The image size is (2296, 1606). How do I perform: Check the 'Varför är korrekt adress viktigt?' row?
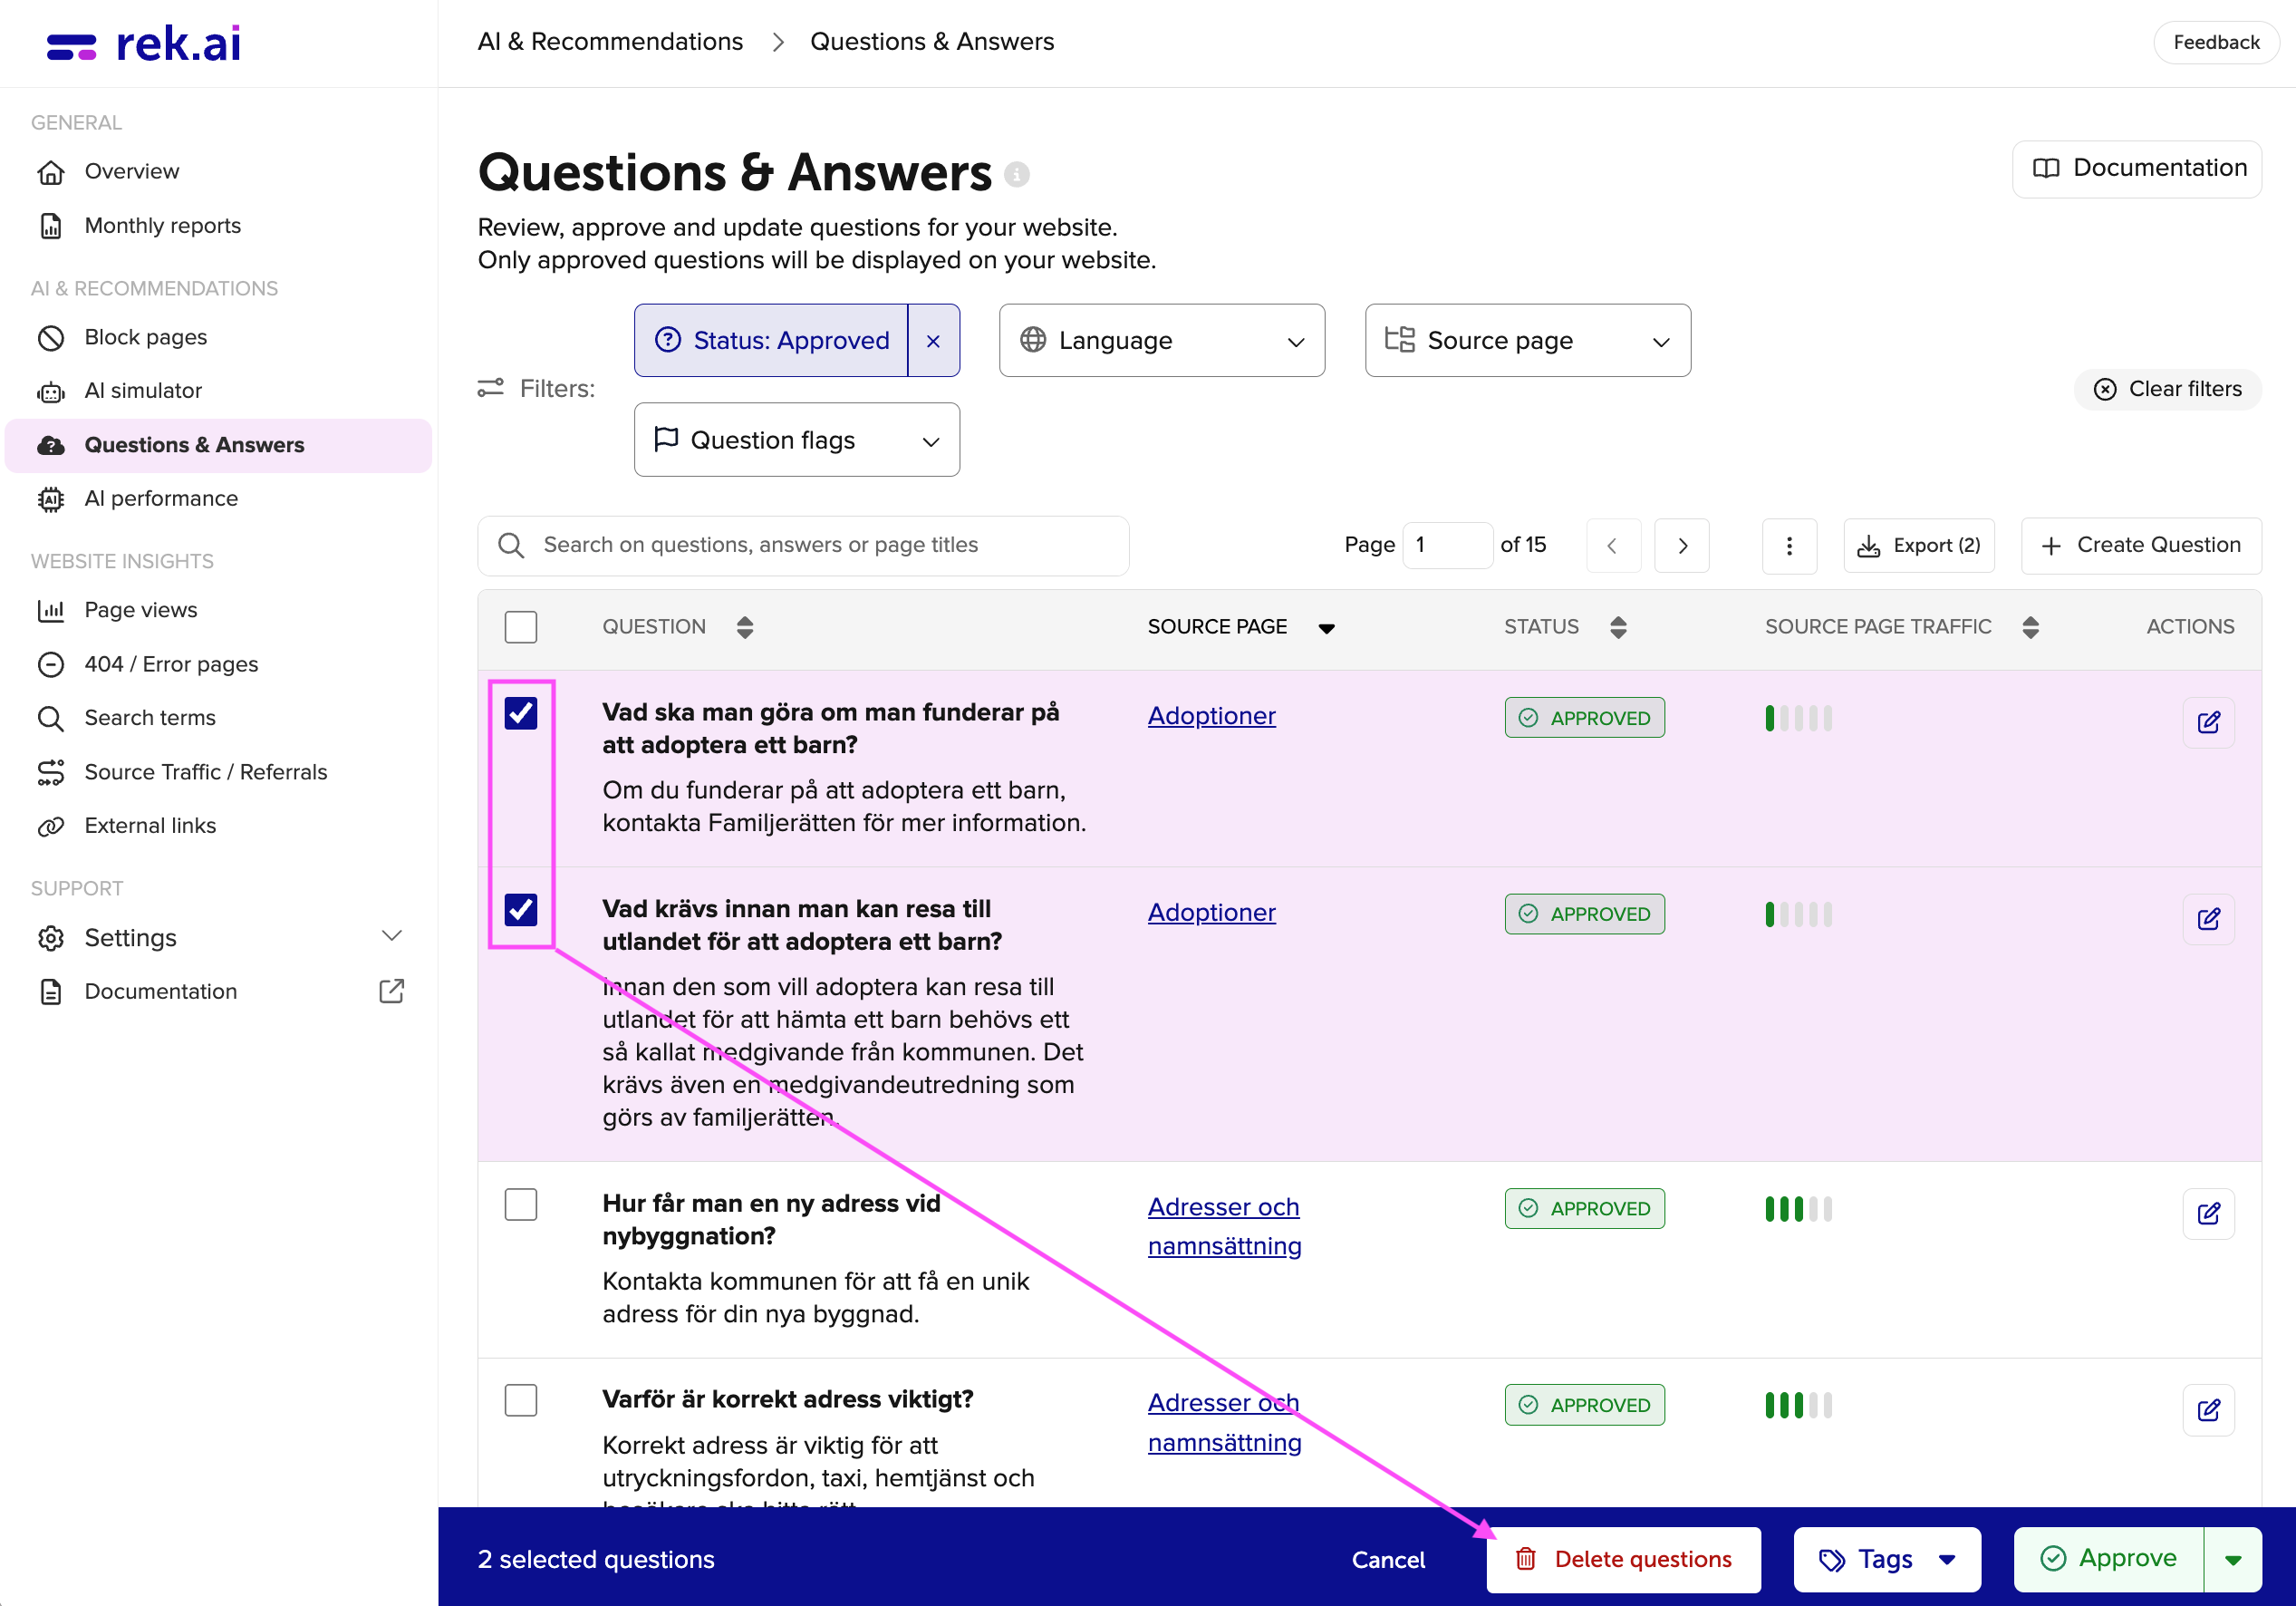pyautogui.click(x=521, y=1400)
